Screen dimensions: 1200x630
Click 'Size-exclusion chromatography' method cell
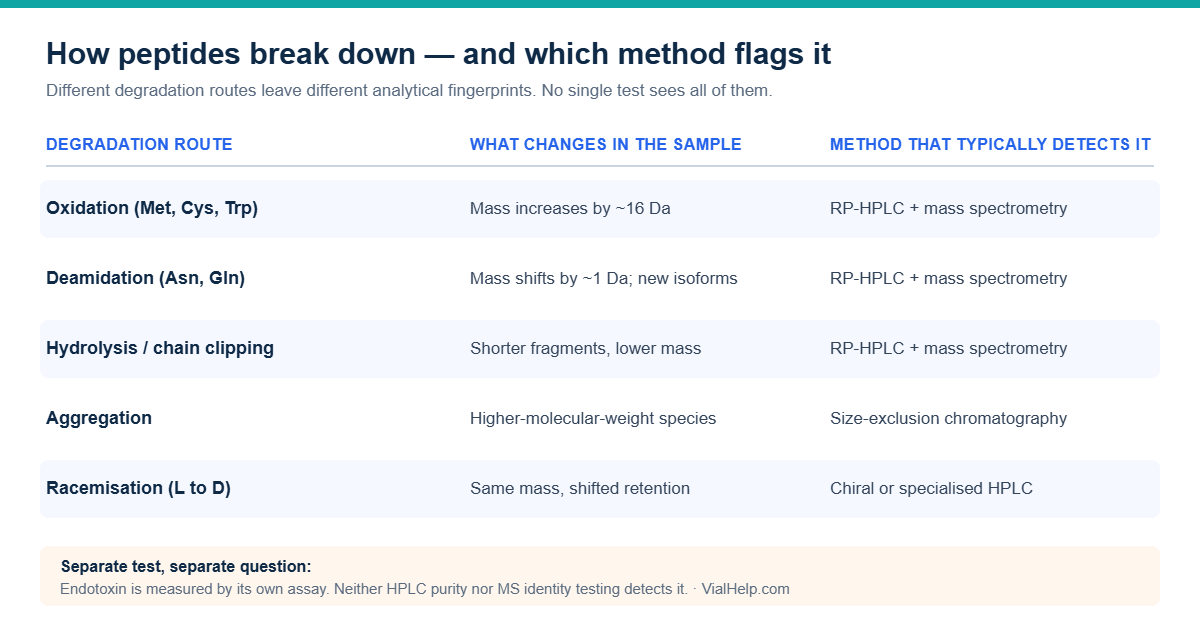click(948, 419)
